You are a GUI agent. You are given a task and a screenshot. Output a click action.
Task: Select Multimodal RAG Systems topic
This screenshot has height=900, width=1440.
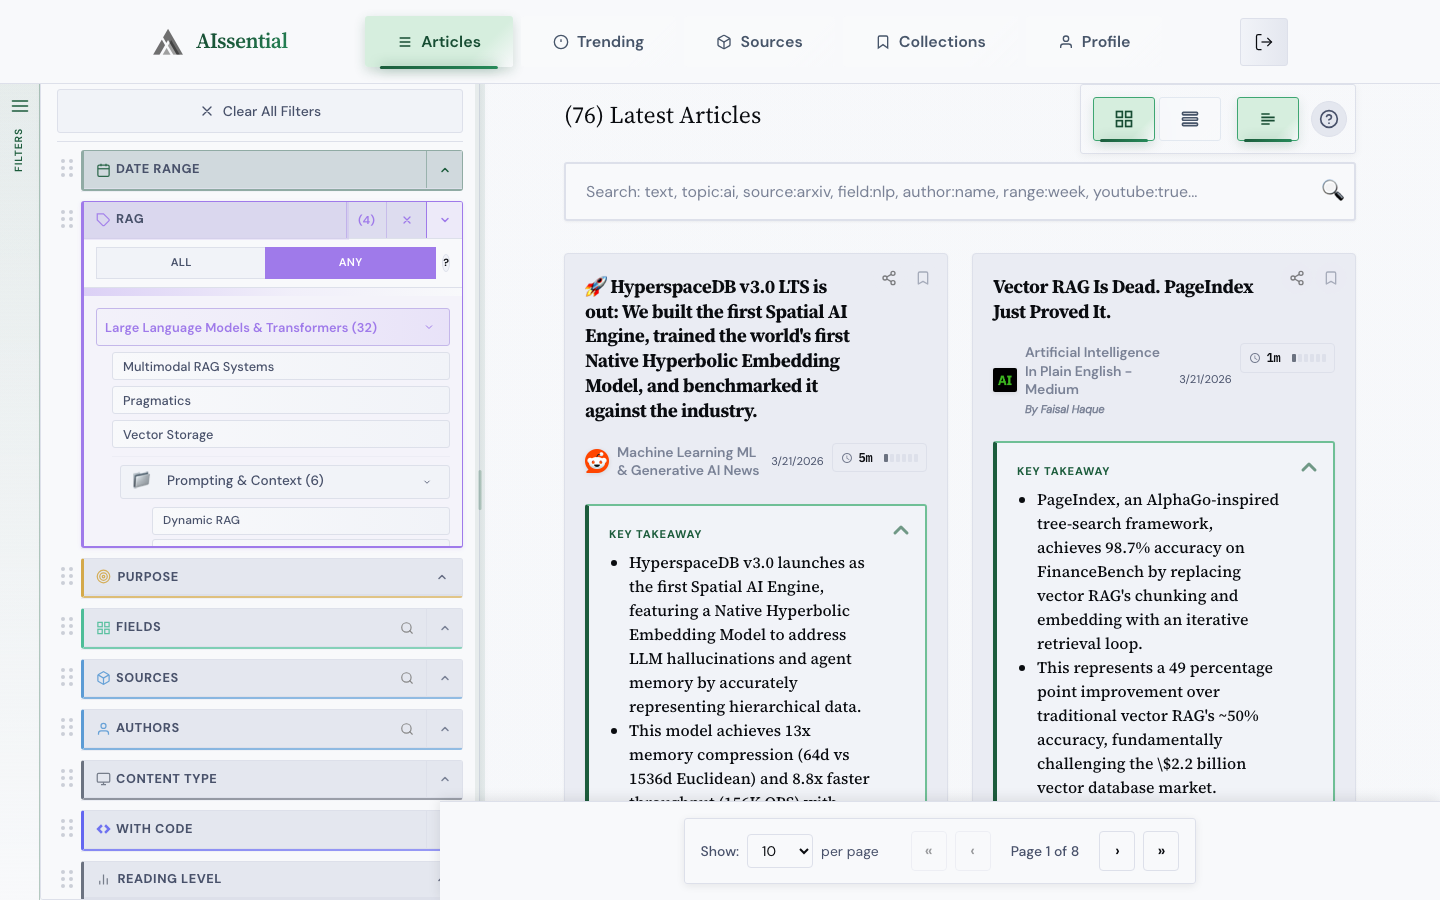281,367
